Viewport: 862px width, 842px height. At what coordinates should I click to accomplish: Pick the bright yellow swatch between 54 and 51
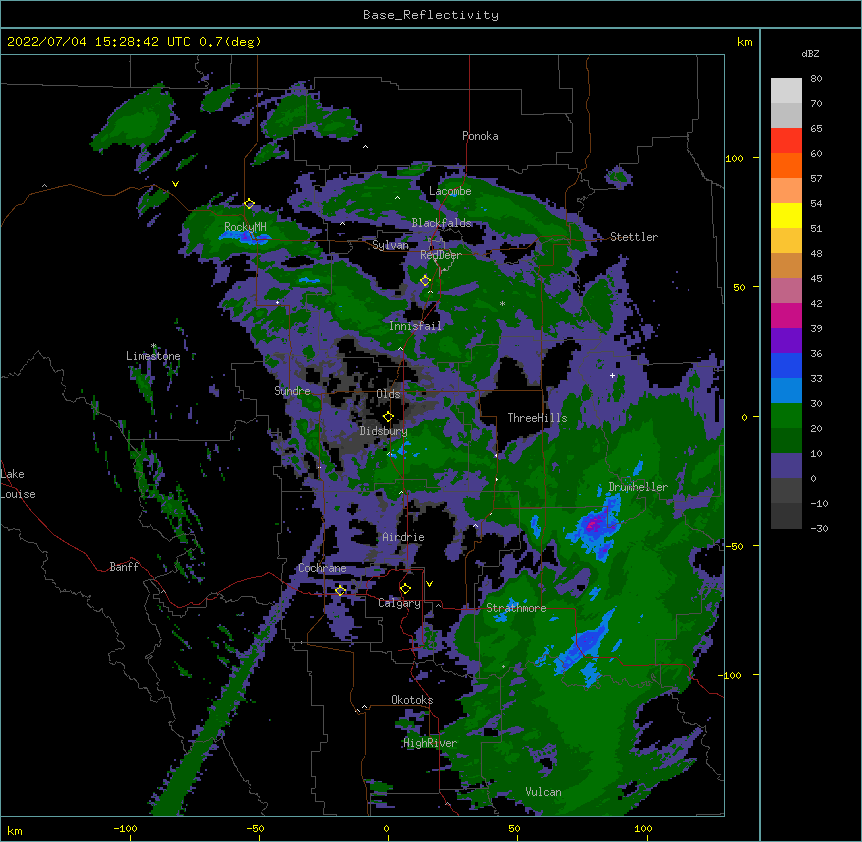pyautogui.click(x=786, y=215)
